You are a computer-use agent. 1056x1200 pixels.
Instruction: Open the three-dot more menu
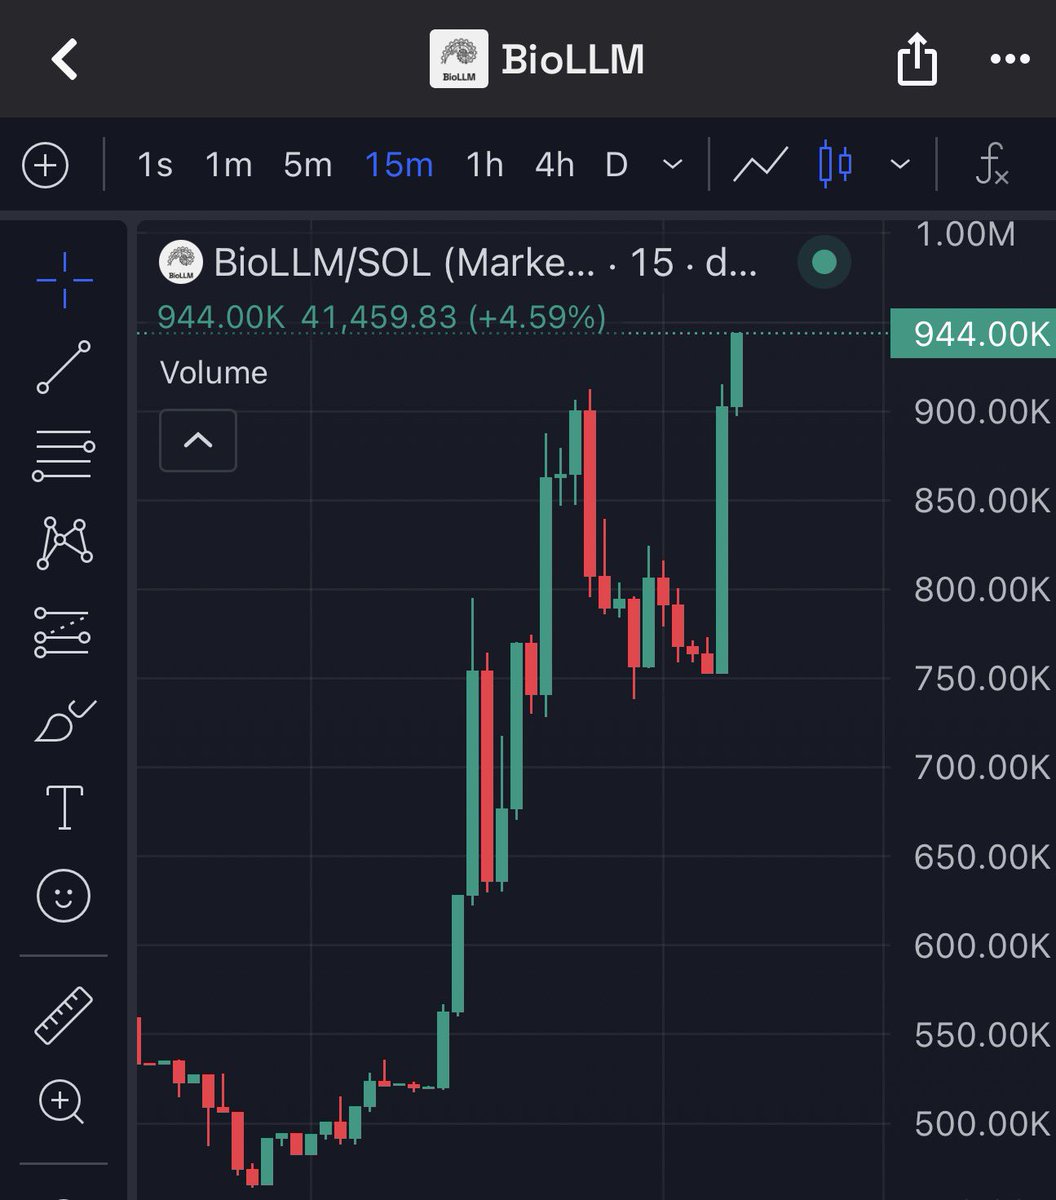pos(1009,60)
